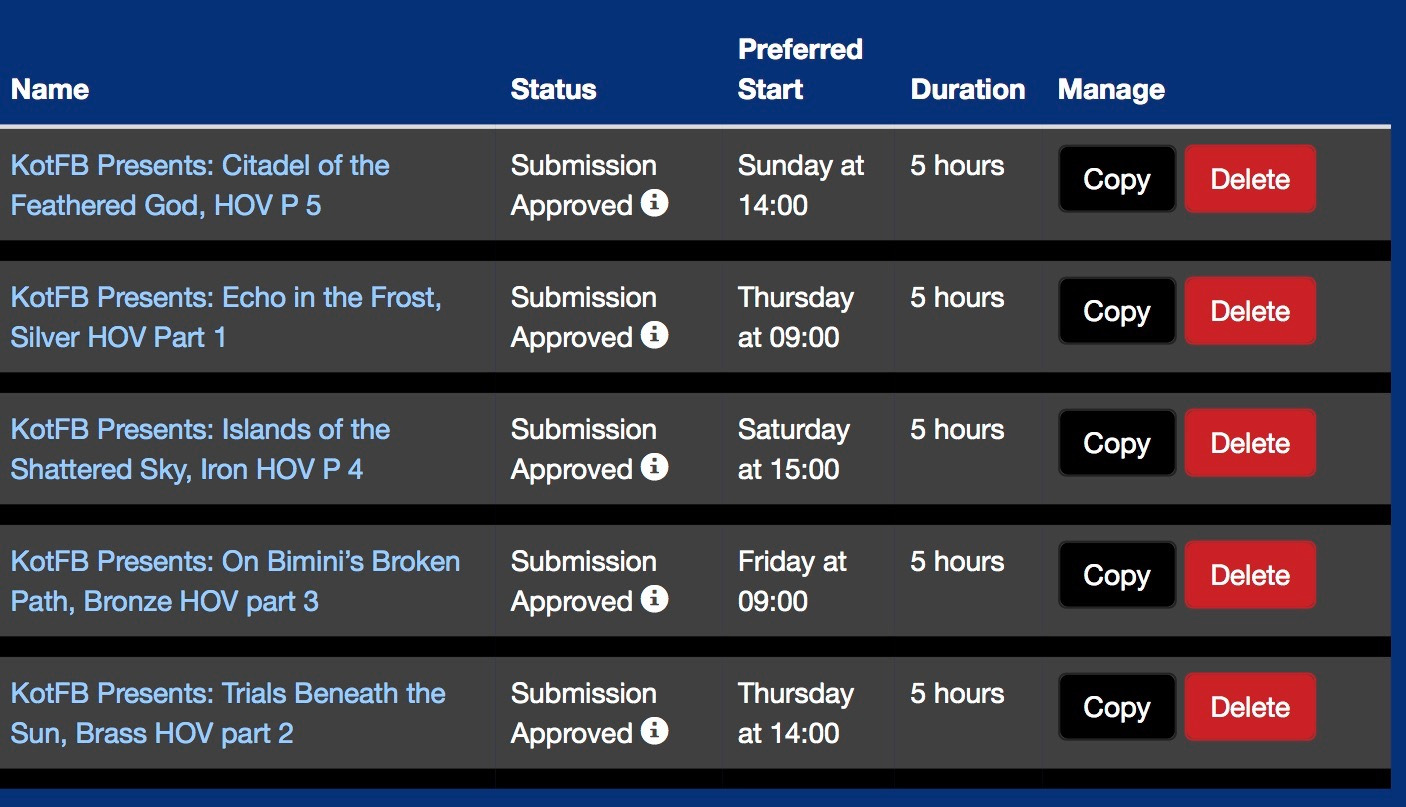The image size is (1406, 807).
Task: Delete the Trials Beneath the Sun event
Action: pyautogui.click(x=1250, y=708)
